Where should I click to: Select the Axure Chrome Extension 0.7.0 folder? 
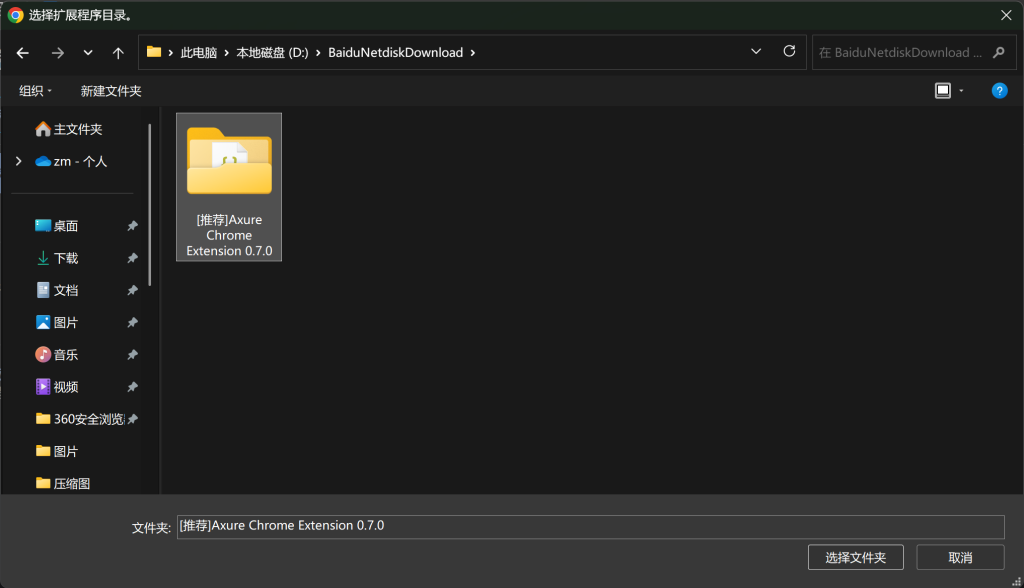[229, 186]
